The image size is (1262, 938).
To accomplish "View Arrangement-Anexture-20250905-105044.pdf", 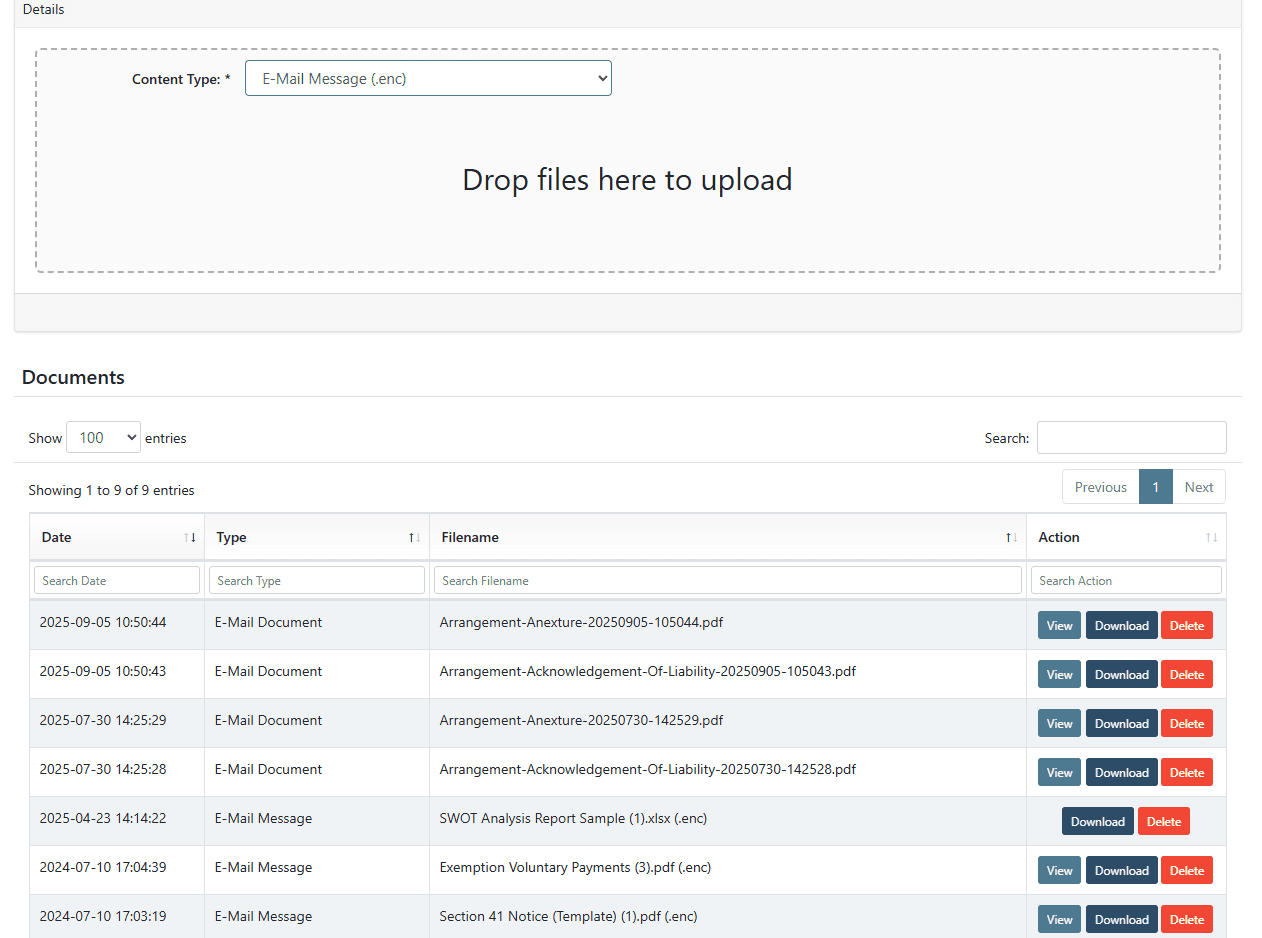I will [1059, 625].
